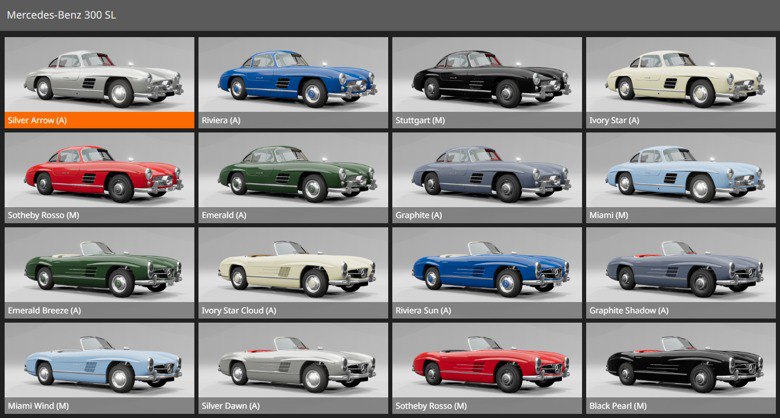The height and width of the screenshot is (418, 780).
Task: Choose the Ivory Star Cloud (A) roadster
Action: [294, 265]
